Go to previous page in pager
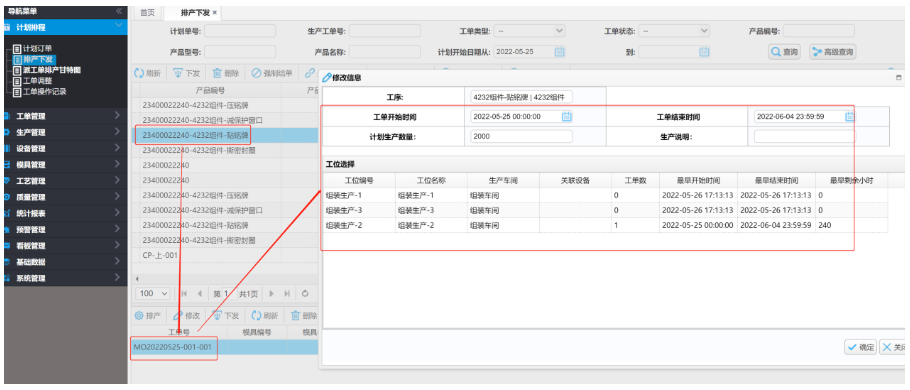 pos(199,294)
